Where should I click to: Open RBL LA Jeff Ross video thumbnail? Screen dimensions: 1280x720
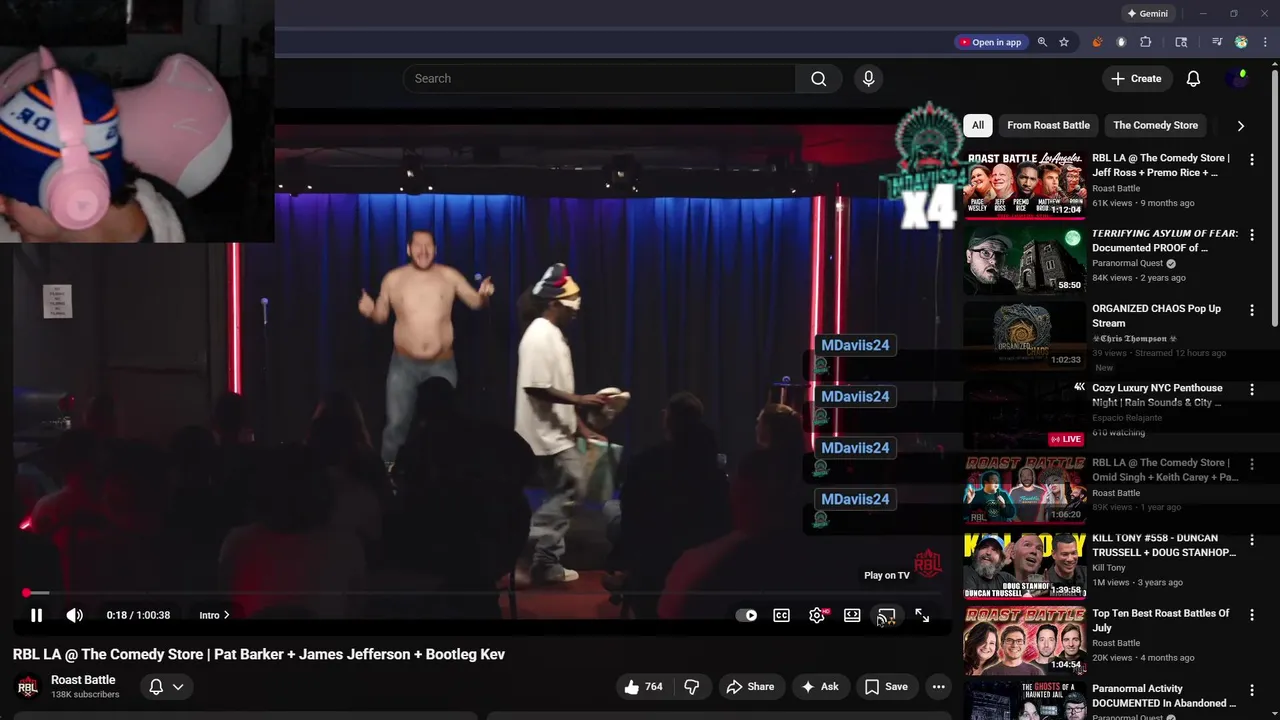point(1024,184)
